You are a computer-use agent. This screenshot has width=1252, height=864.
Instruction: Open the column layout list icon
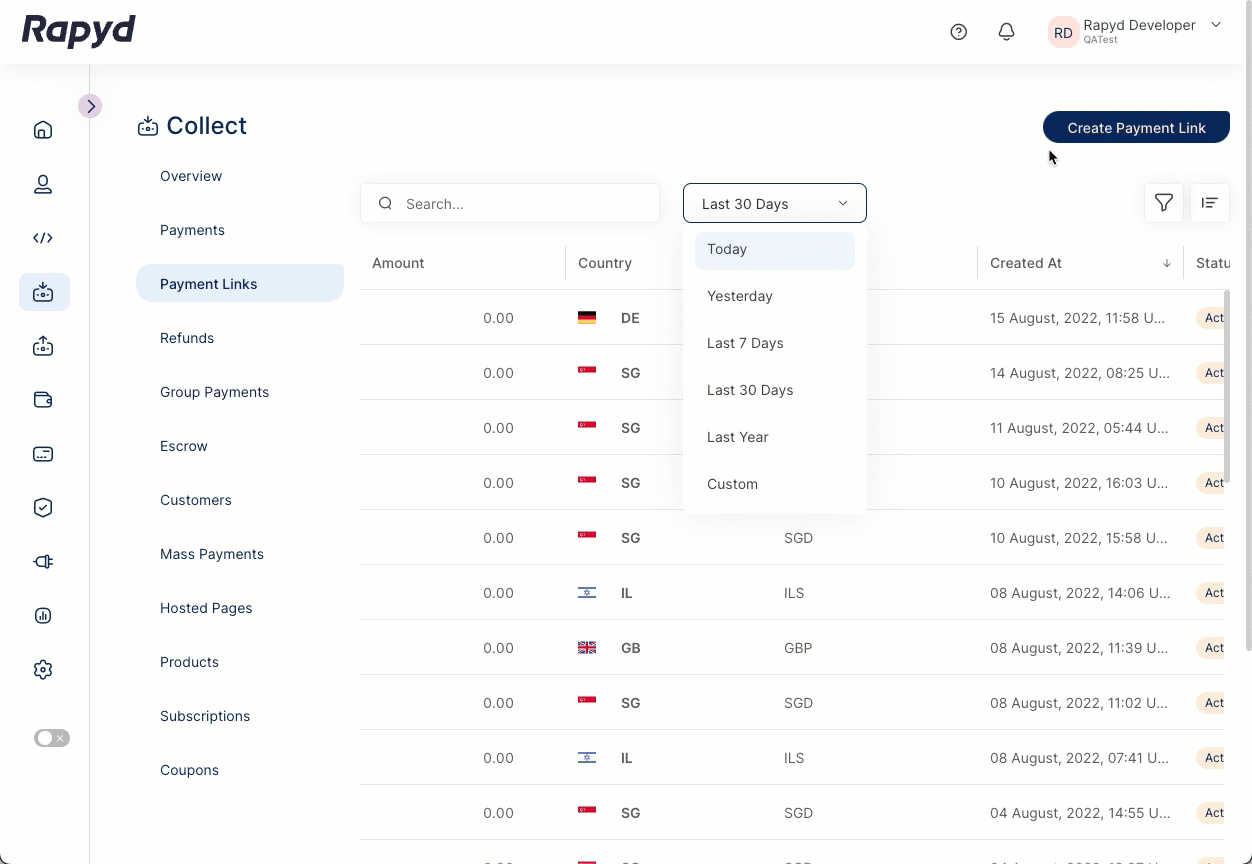[1210, 203]
